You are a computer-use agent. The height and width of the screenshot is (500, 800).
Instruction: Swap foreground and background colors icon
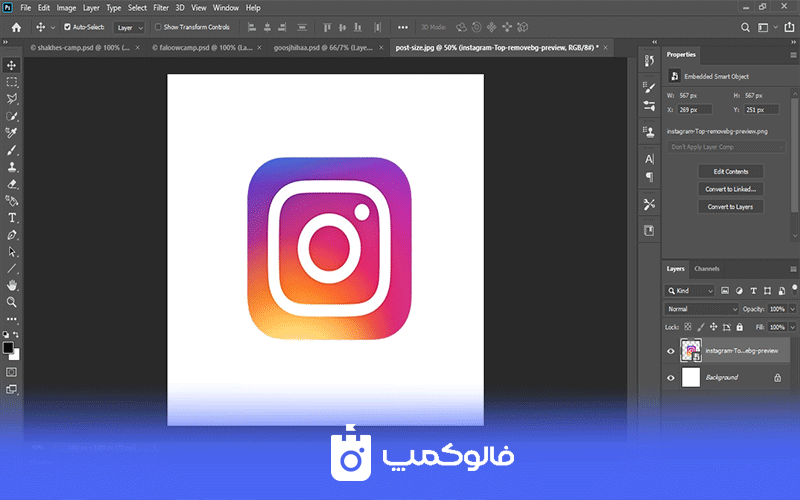coord(16,335)
